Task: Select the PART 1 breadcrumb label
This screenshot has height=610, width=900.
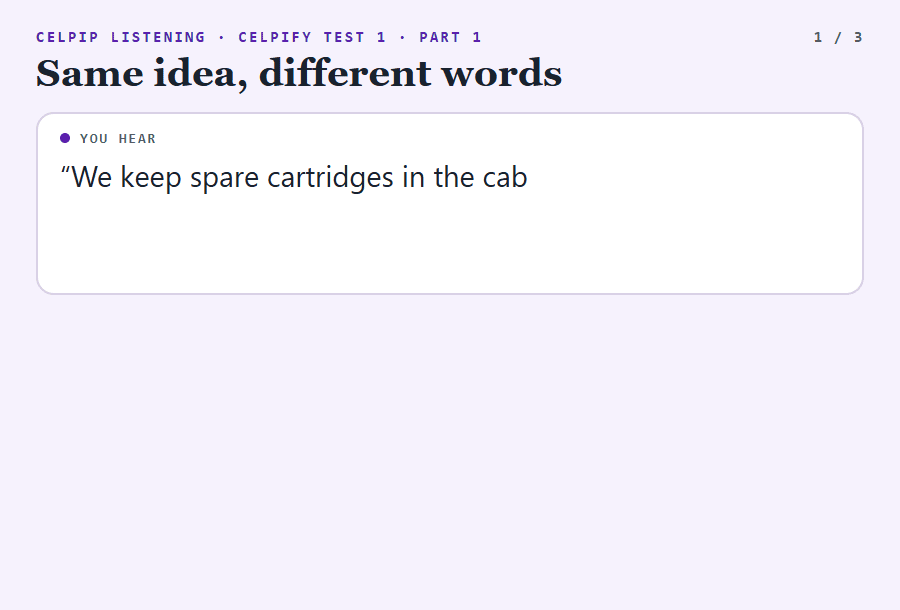Action: [x=450, y=37]
